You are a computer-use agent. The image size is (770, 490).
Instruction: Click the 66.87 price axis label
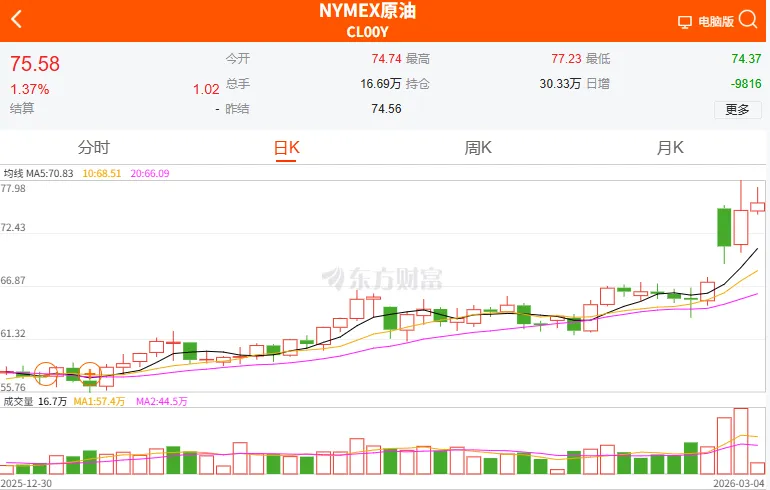pos(13,281)
